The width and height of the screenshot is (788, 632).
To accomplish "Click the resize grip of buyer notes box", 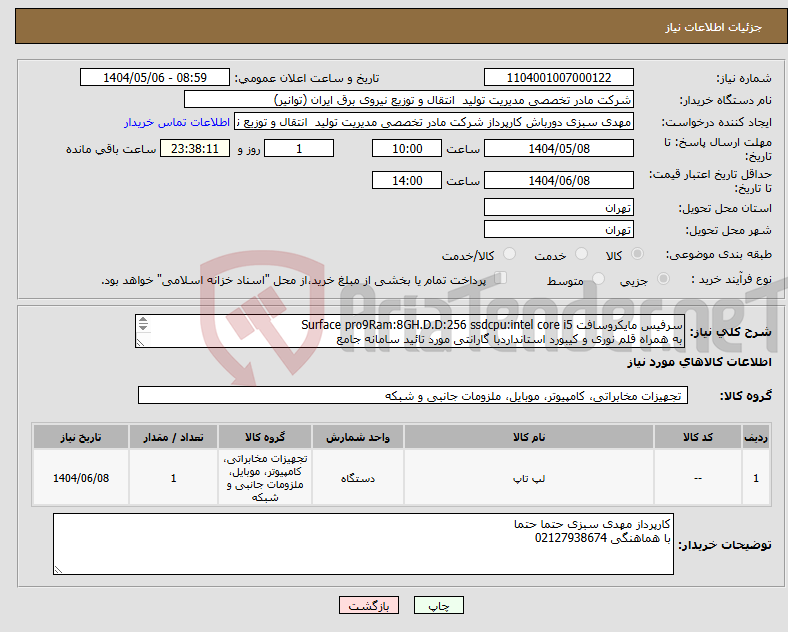I will (x=58, y=569).
